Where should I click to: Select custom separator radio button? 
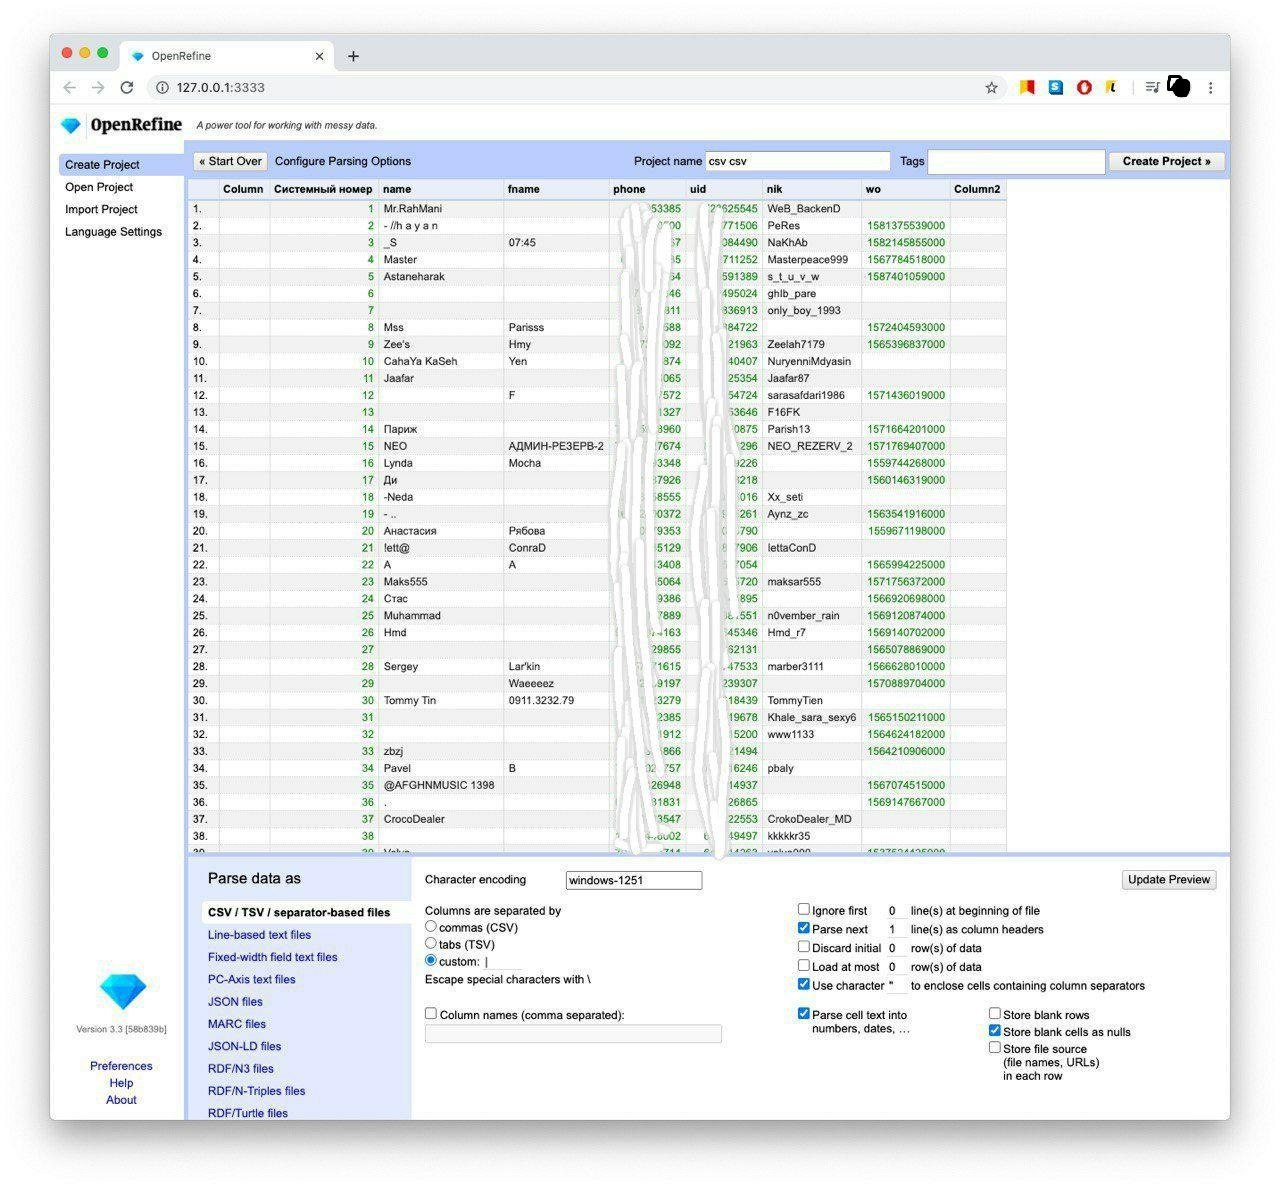coord(431,960)
